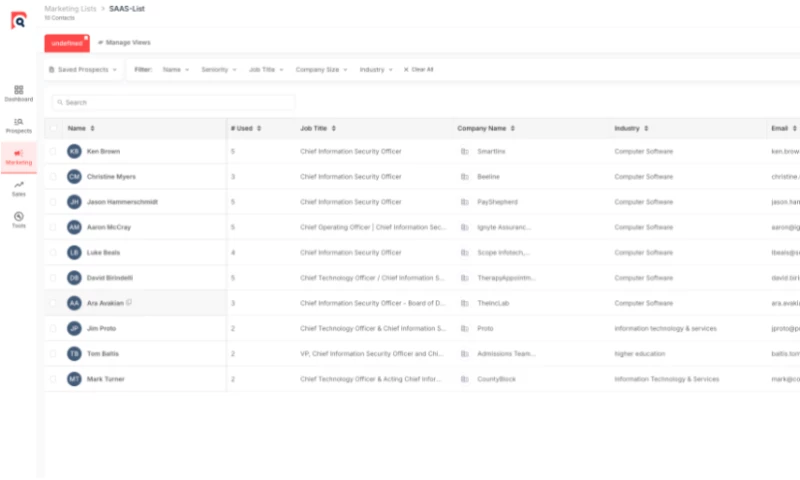Select the red undefined view tab

tap(67, 43)
